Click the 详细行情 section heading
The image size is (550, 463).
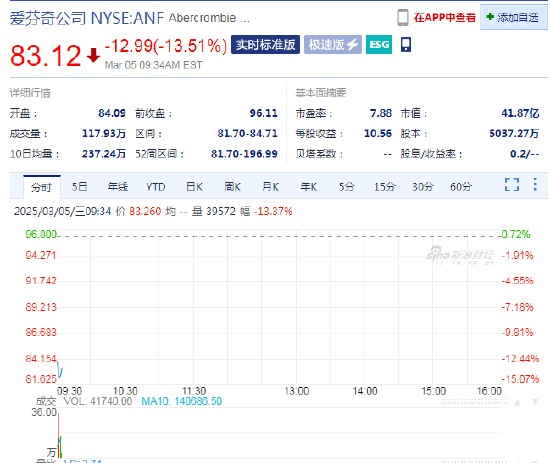(30, 93)
